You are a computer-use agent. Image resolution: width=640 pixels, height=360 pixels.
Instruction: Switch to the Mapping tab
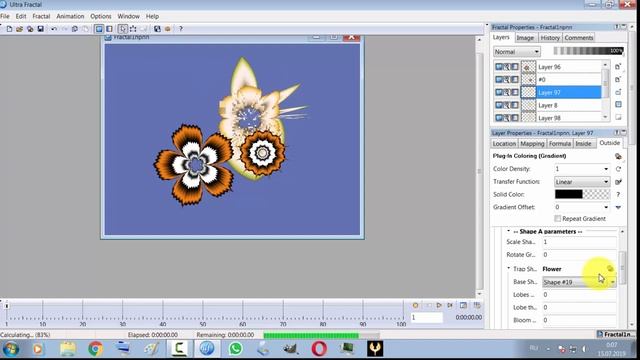pyautogui.click(x=532, y=144)
